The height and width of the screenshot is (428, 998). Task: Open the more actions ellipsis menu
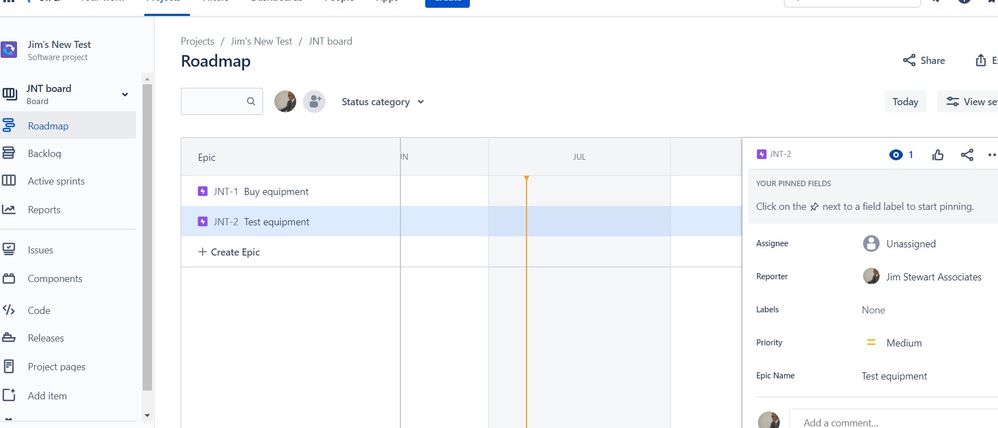[x=992, y=155]
